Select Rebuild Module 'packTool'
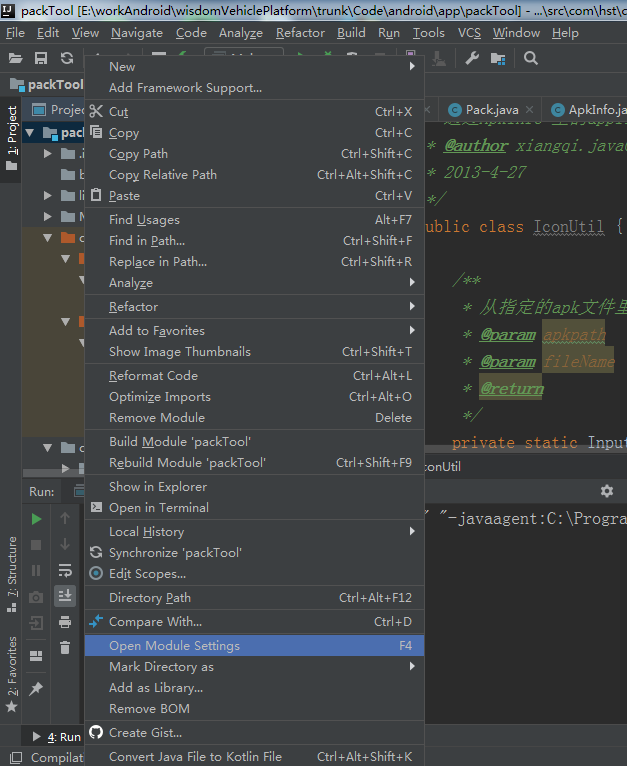This screenshot has height=766, width=627. pyautogui.click(x=254, y=463)
